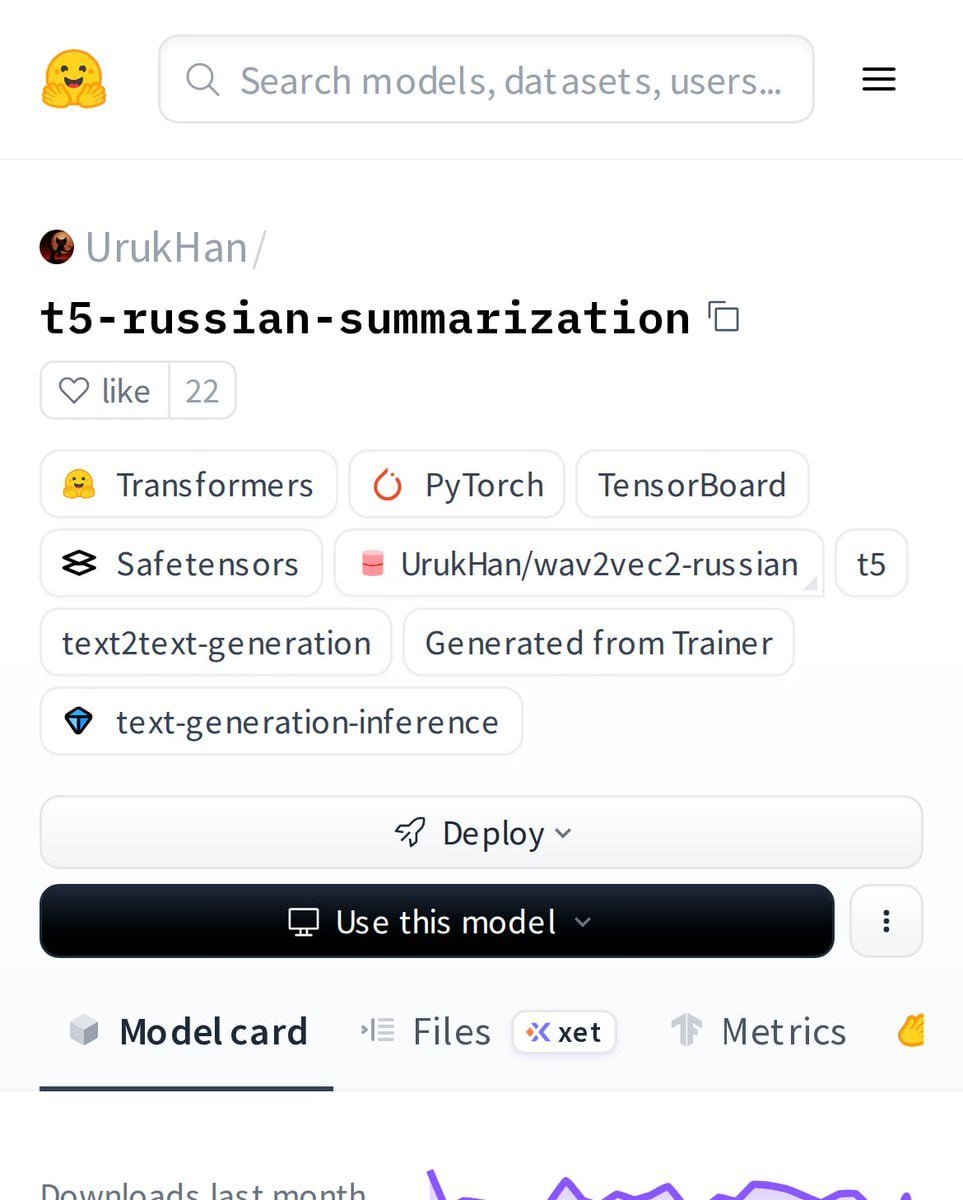Viewport: 963px width, 1200px height.
Task: Open the hamburger menu
Action: (878, 78)
